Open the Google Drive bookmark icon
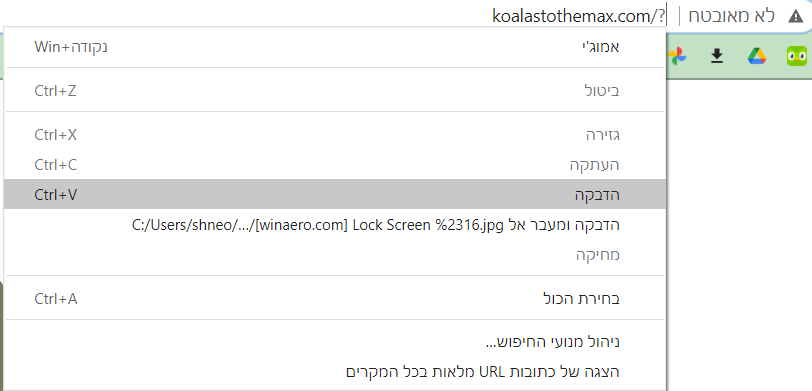The width and height of the screenshot is (812, 391). click(757, 55)
